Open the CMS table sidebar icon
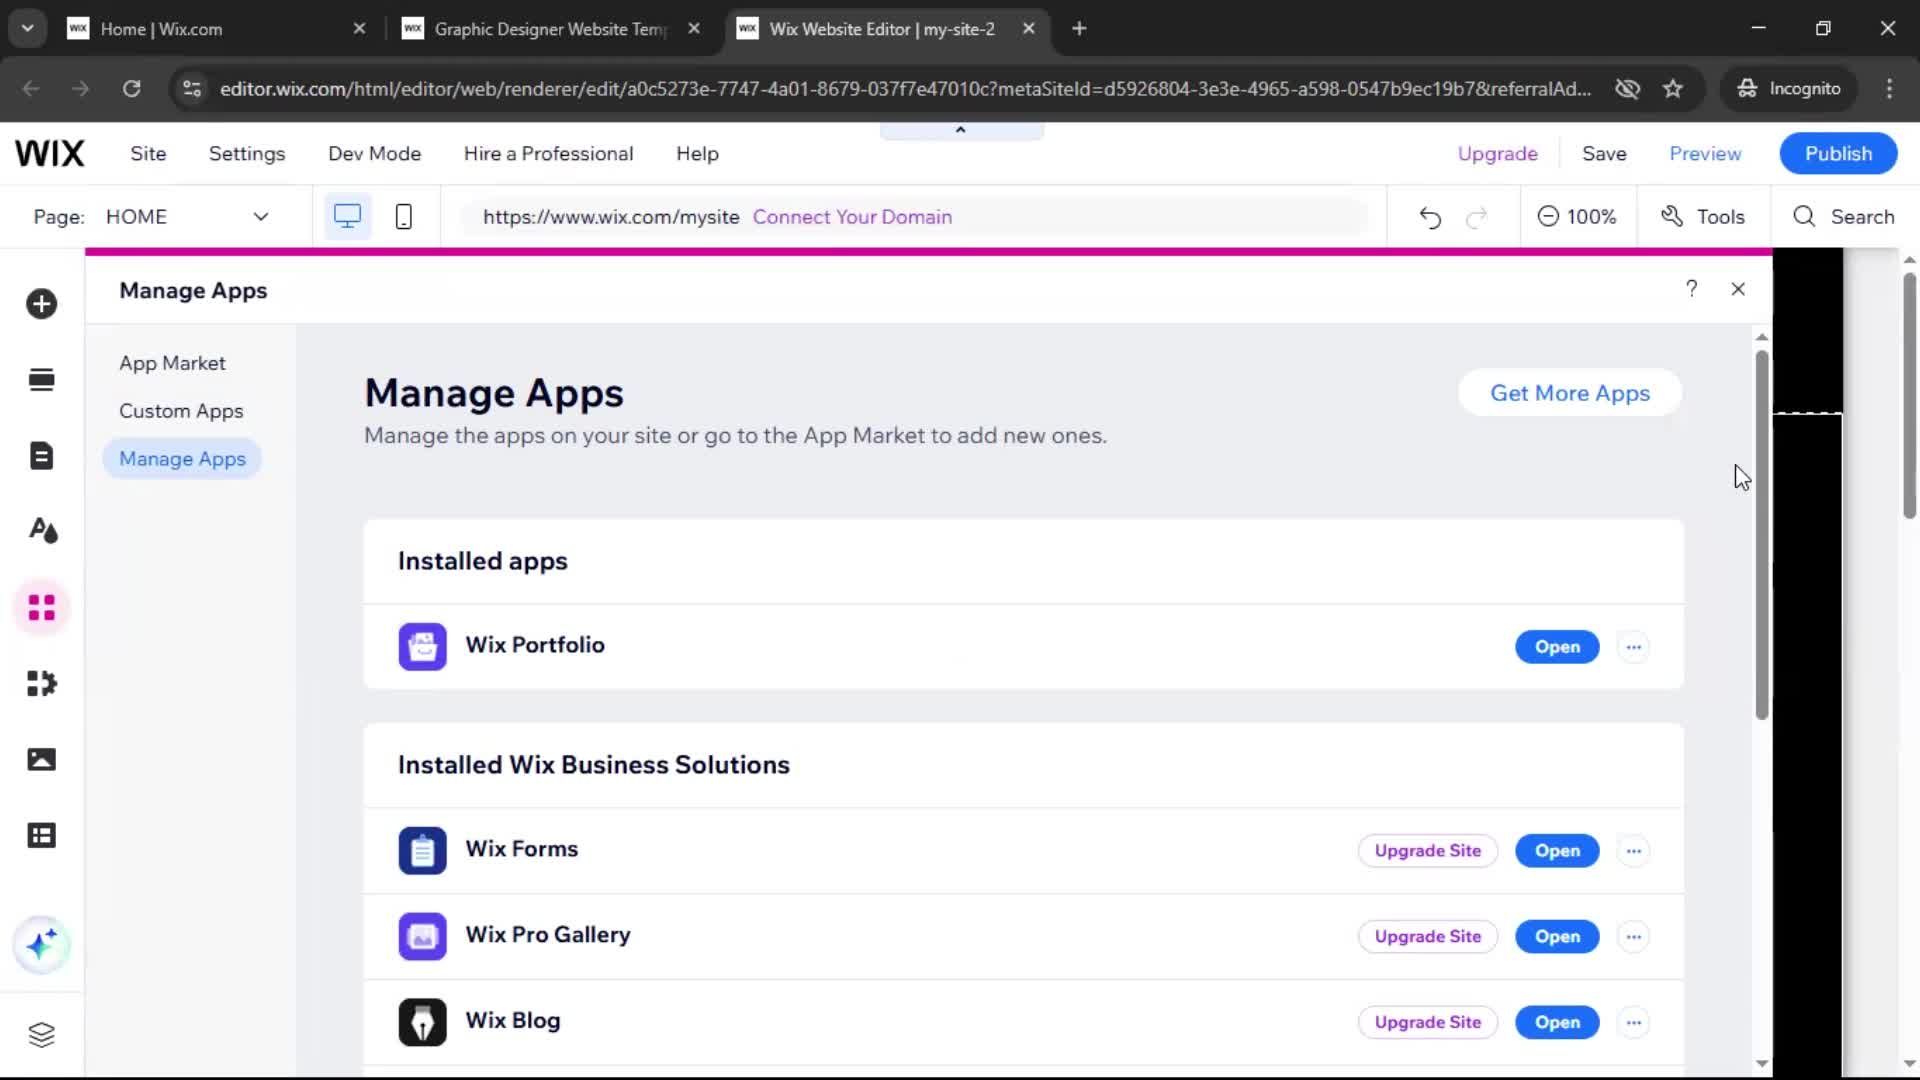This screenshot has height=1080, width=1920. click(41, 835)
